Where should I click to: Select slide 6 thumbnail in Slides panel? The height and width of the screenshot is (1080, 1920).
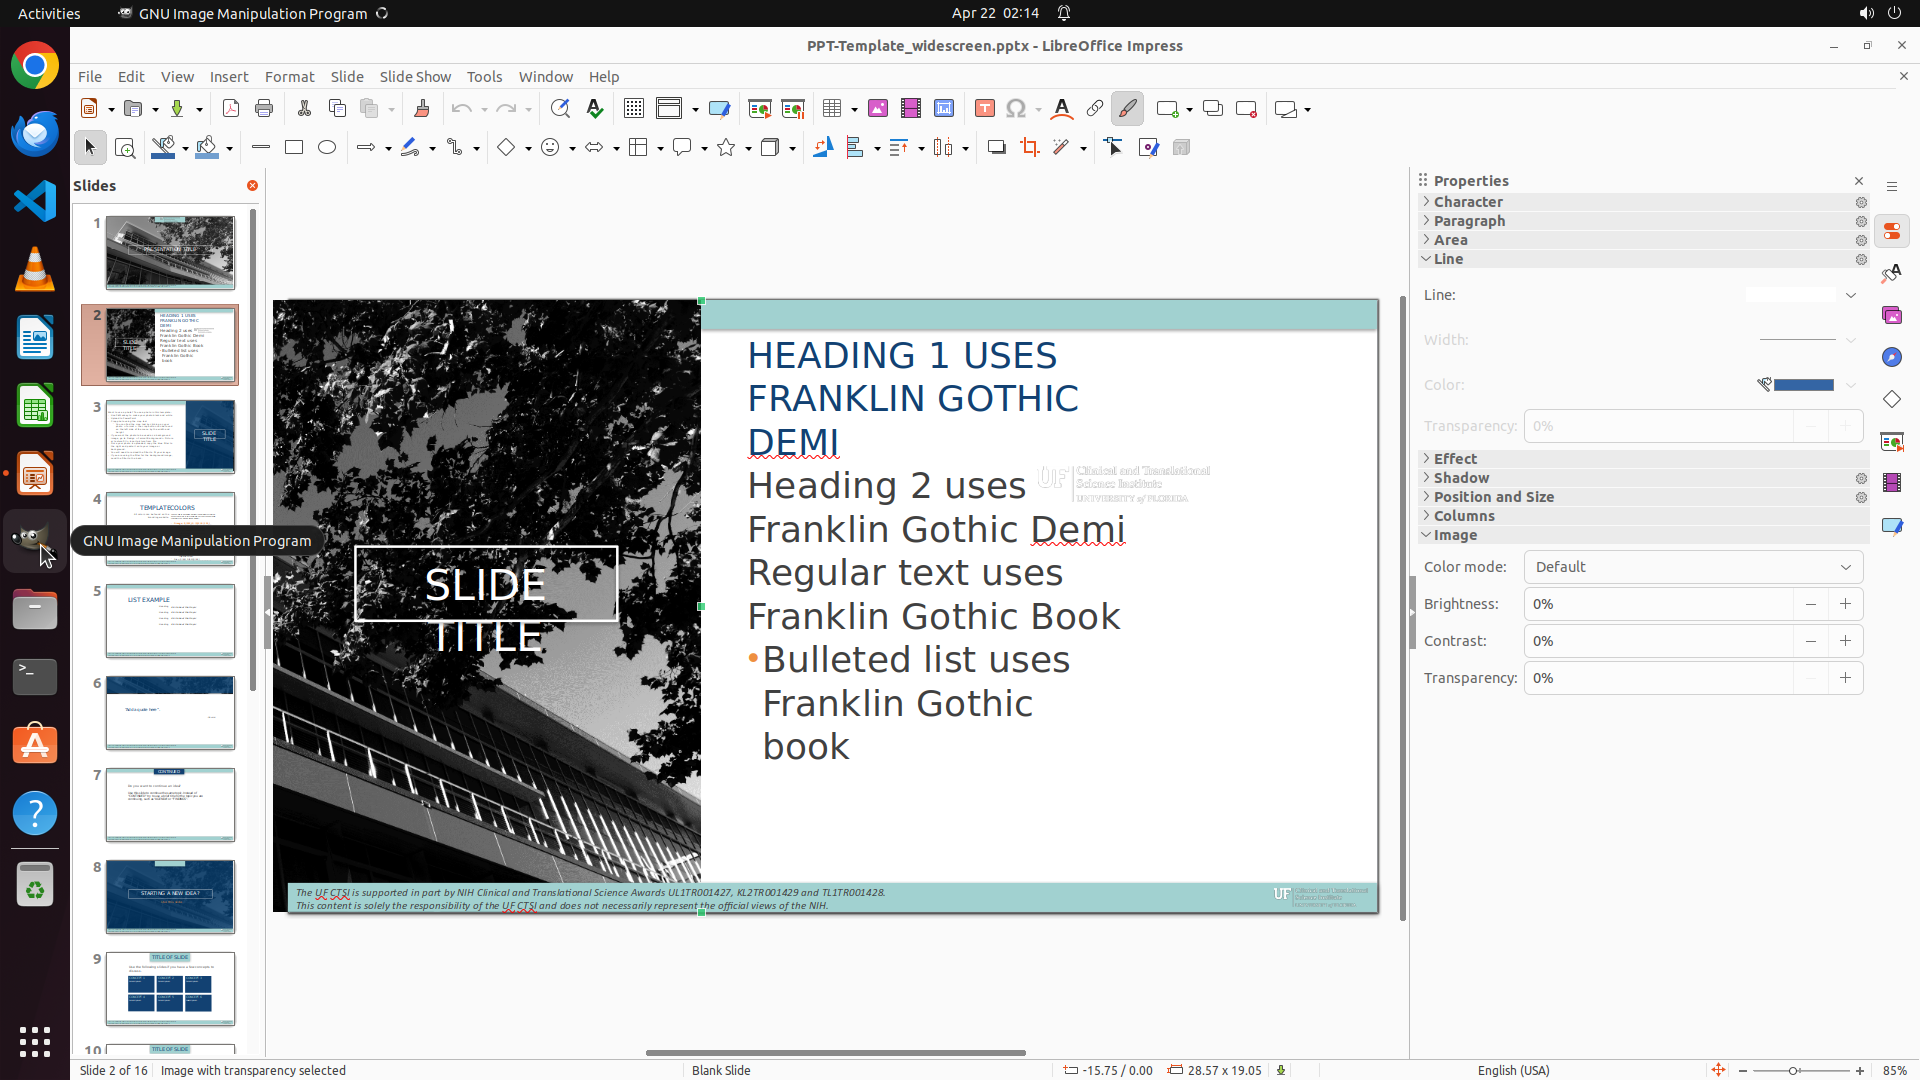[170, 713]
